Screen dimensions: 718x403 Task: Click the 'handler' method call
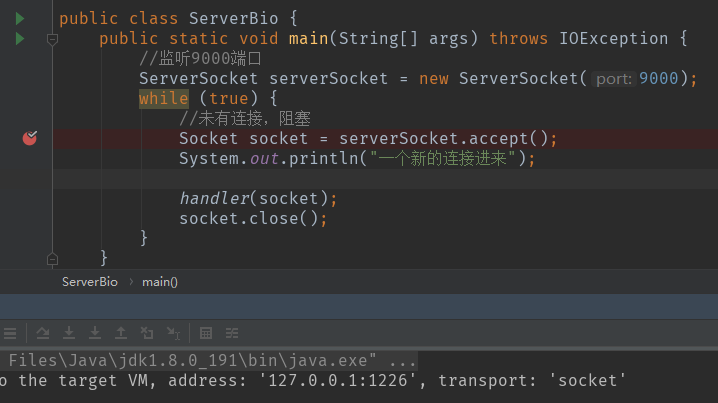(214, 198)
